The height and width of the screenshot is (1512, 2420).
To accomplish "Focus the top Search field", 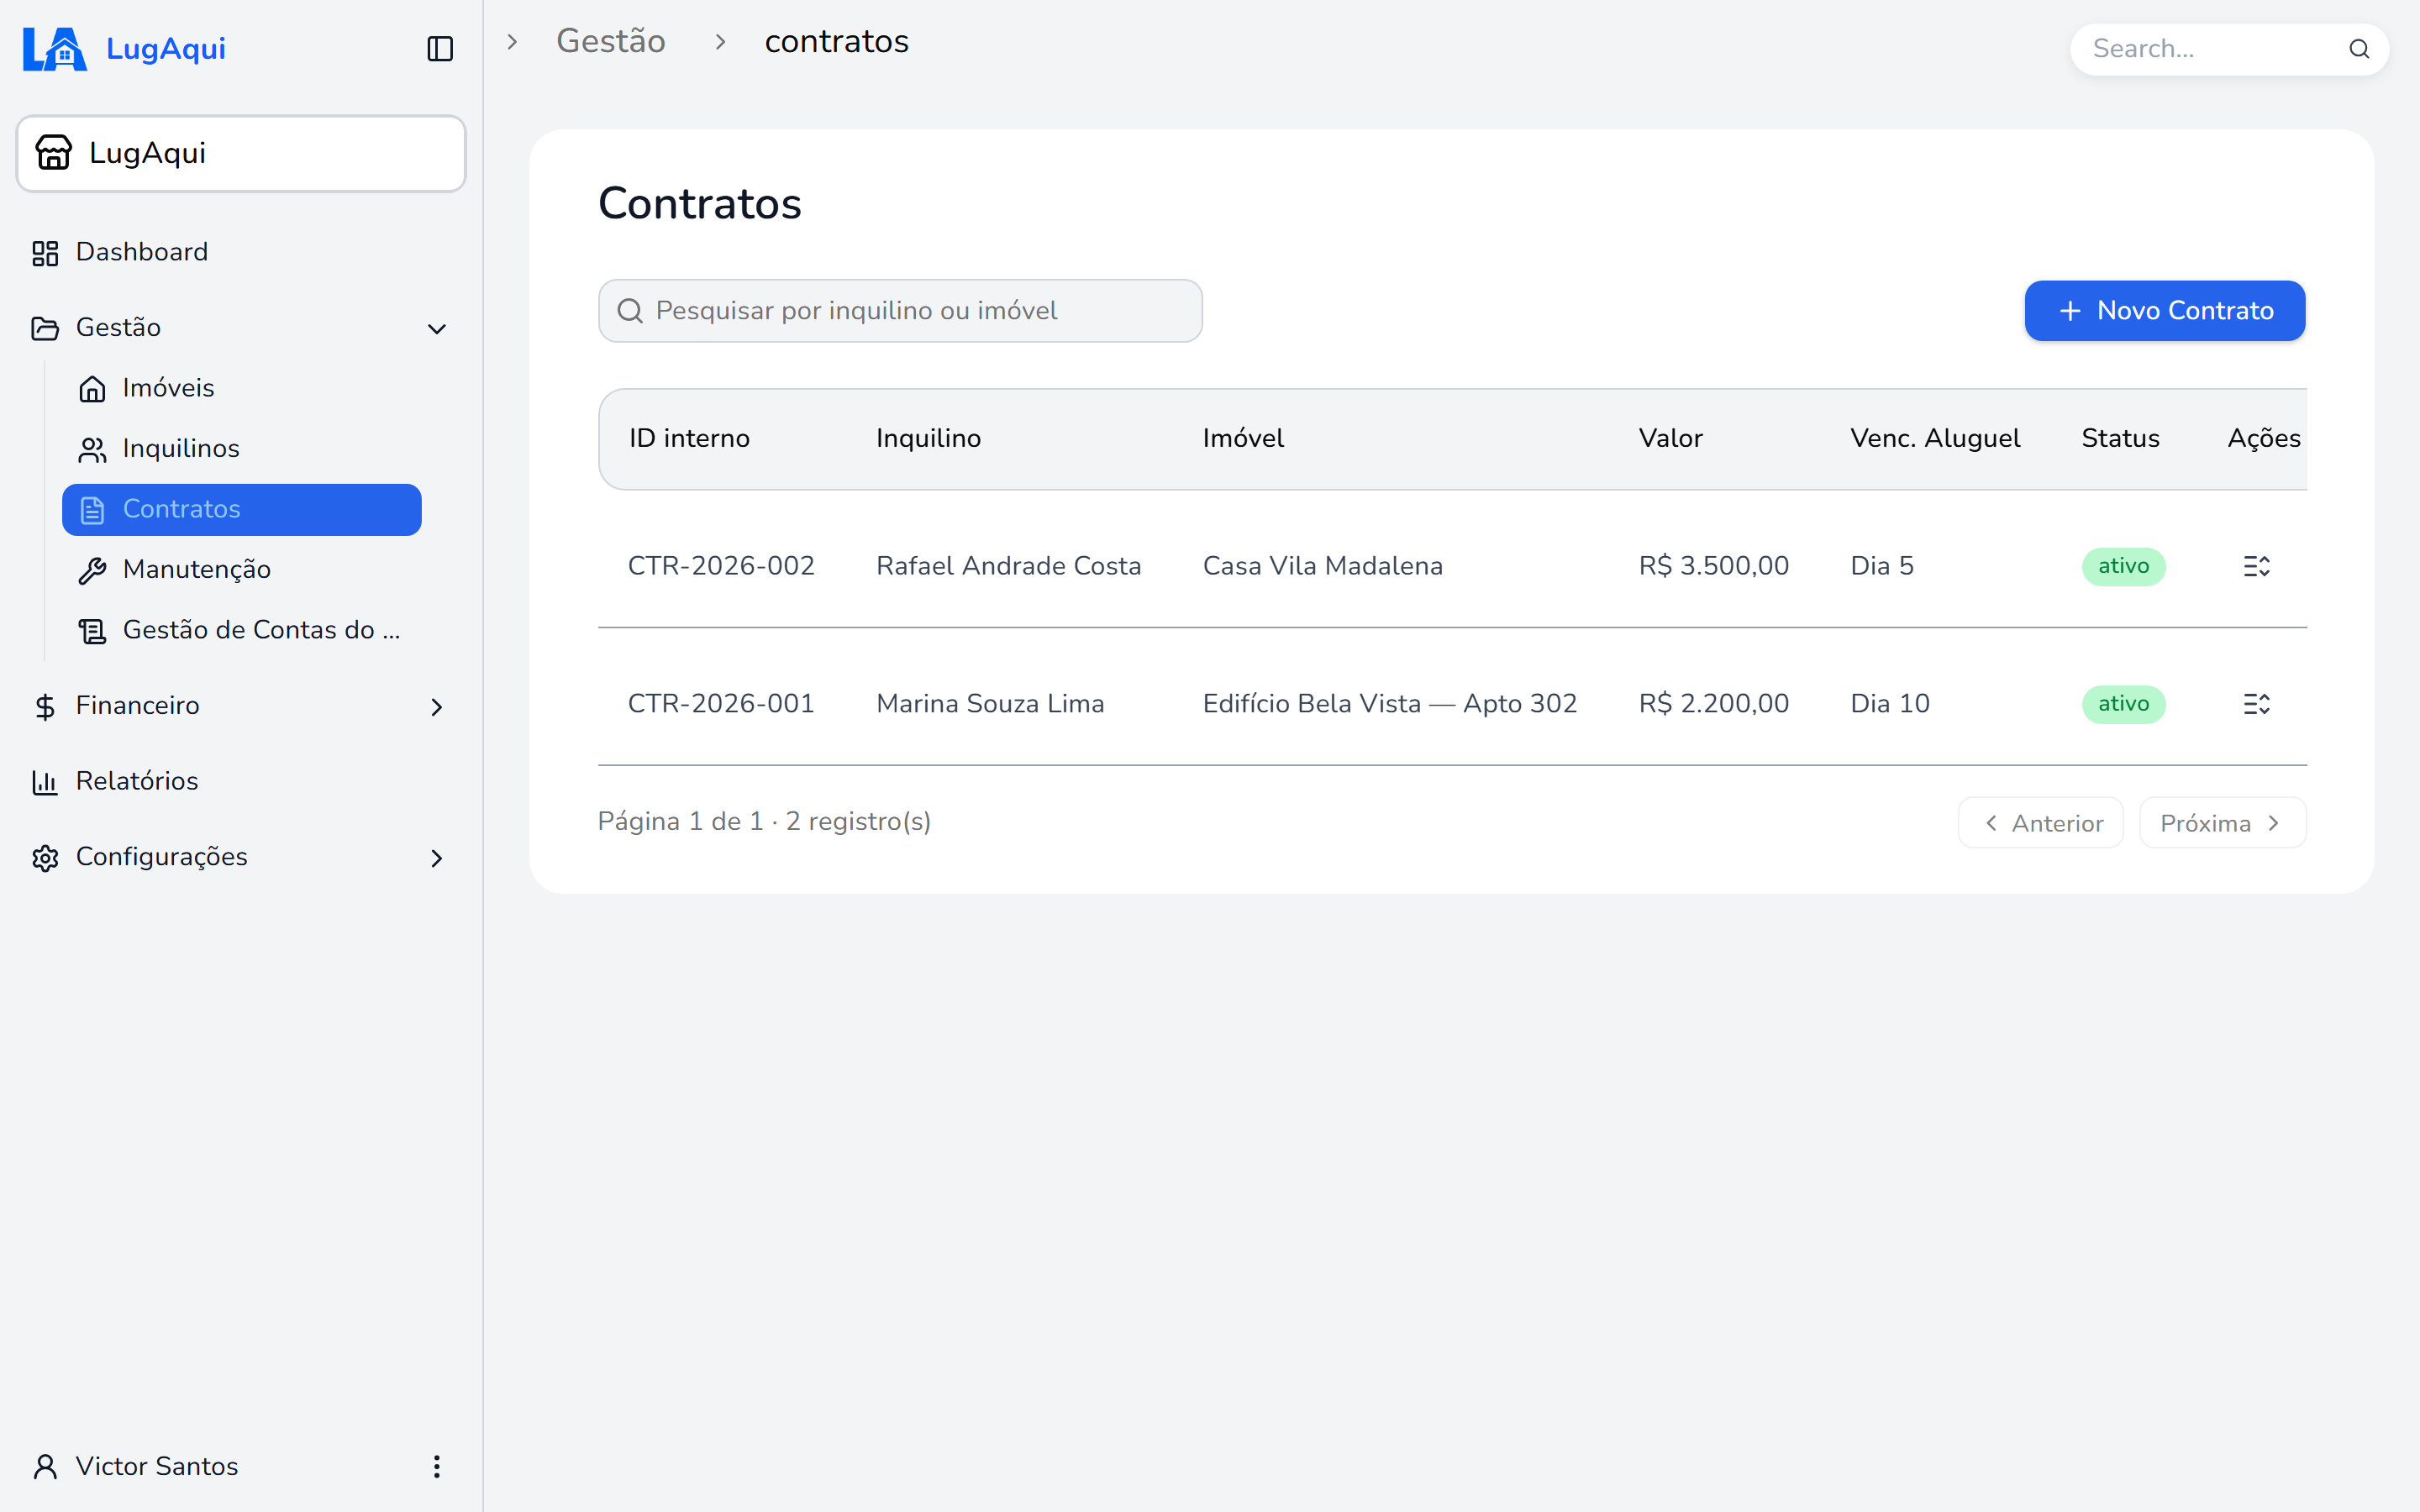I will (2229, 49).
